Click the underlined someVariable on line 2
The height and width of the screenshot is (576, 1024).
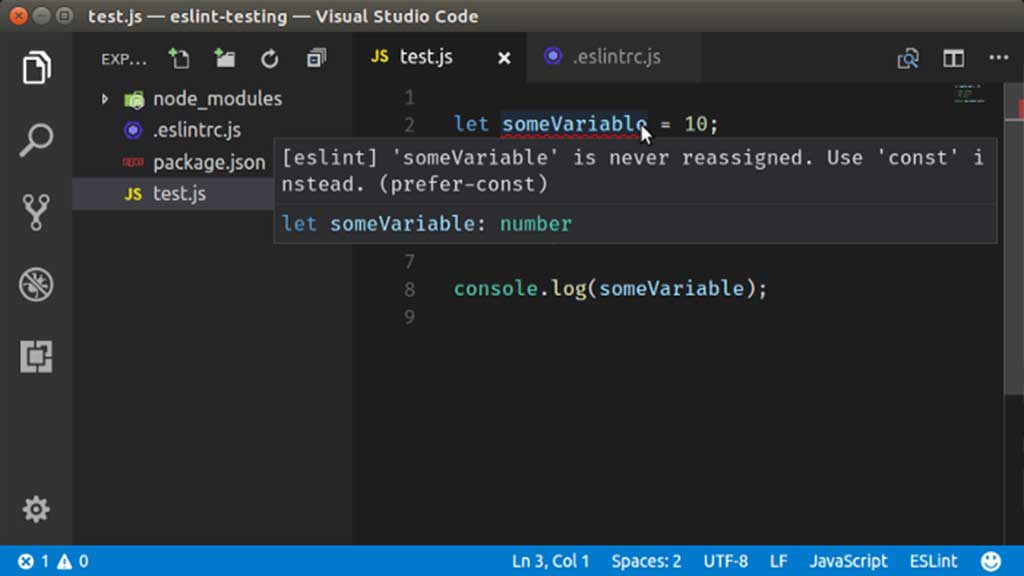[574, 124]
